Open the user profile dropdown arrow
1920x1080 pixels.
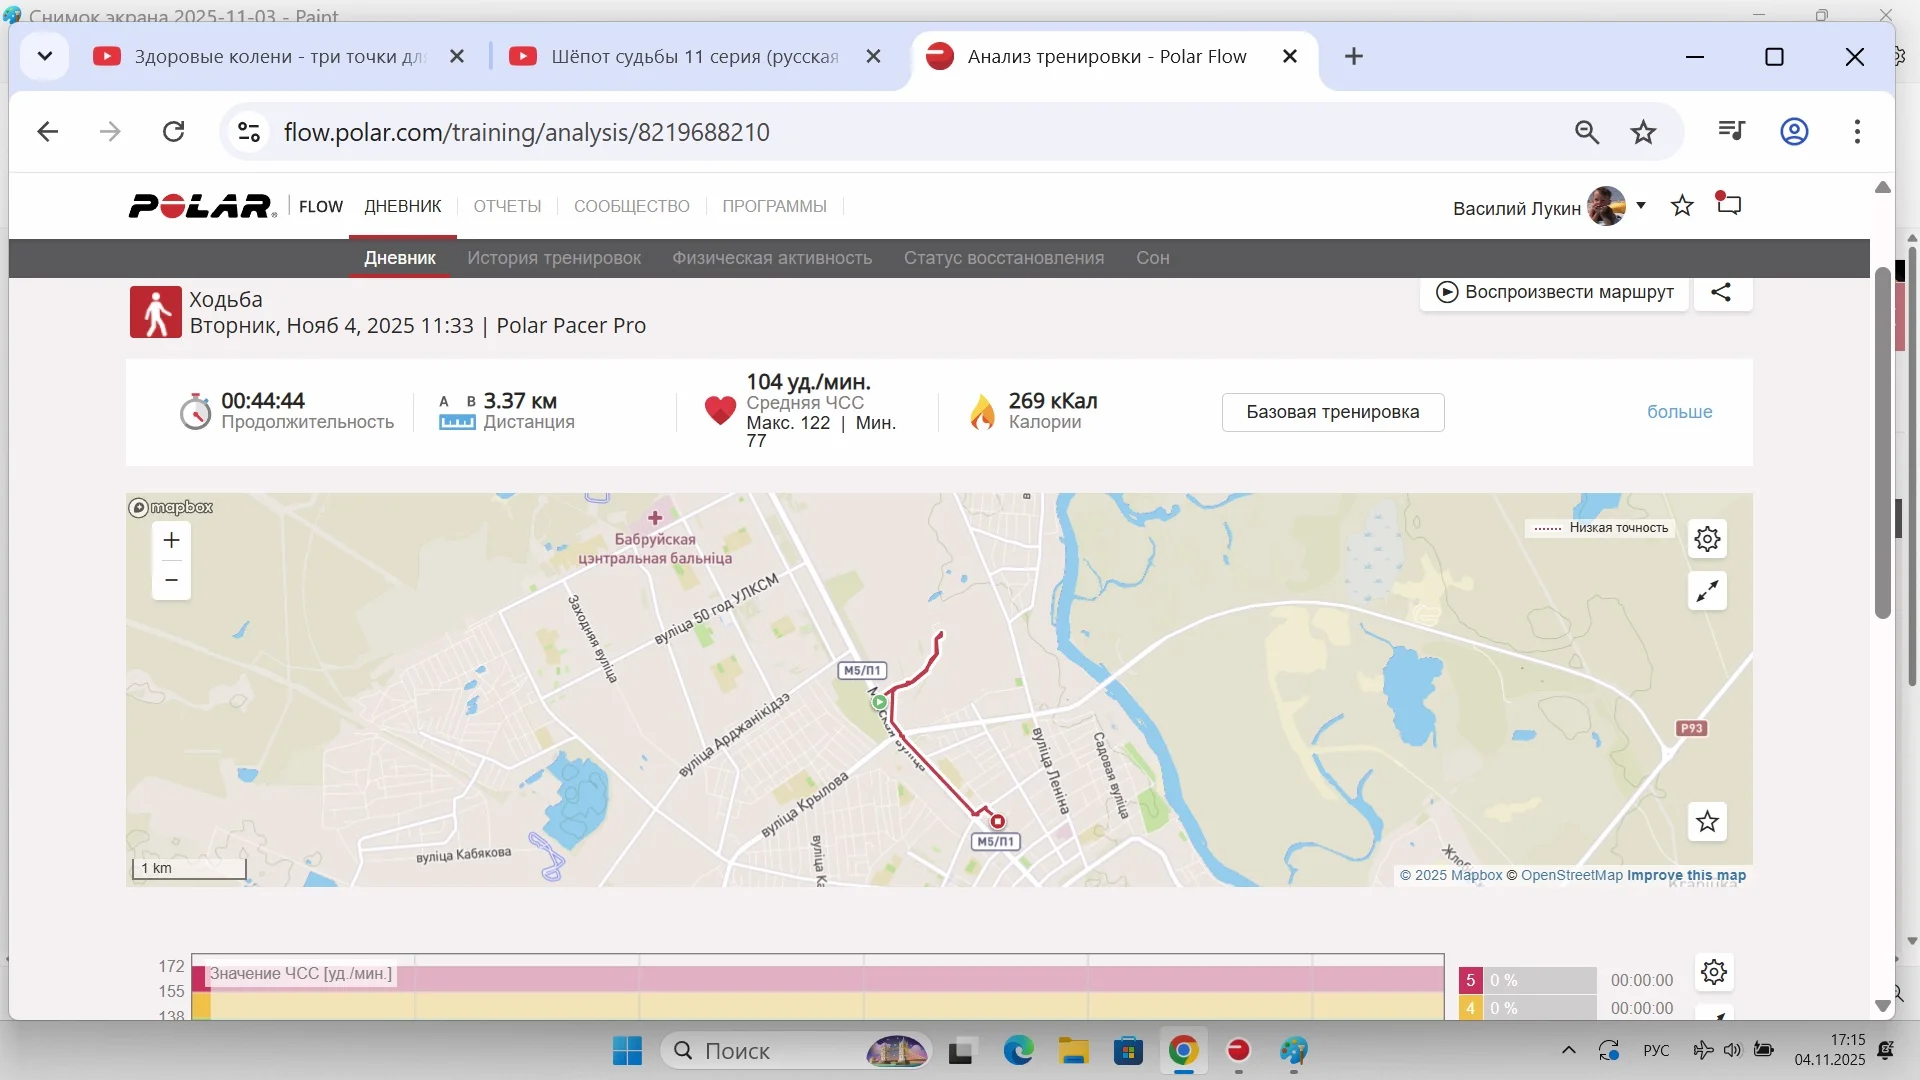tap(1641, 206)
